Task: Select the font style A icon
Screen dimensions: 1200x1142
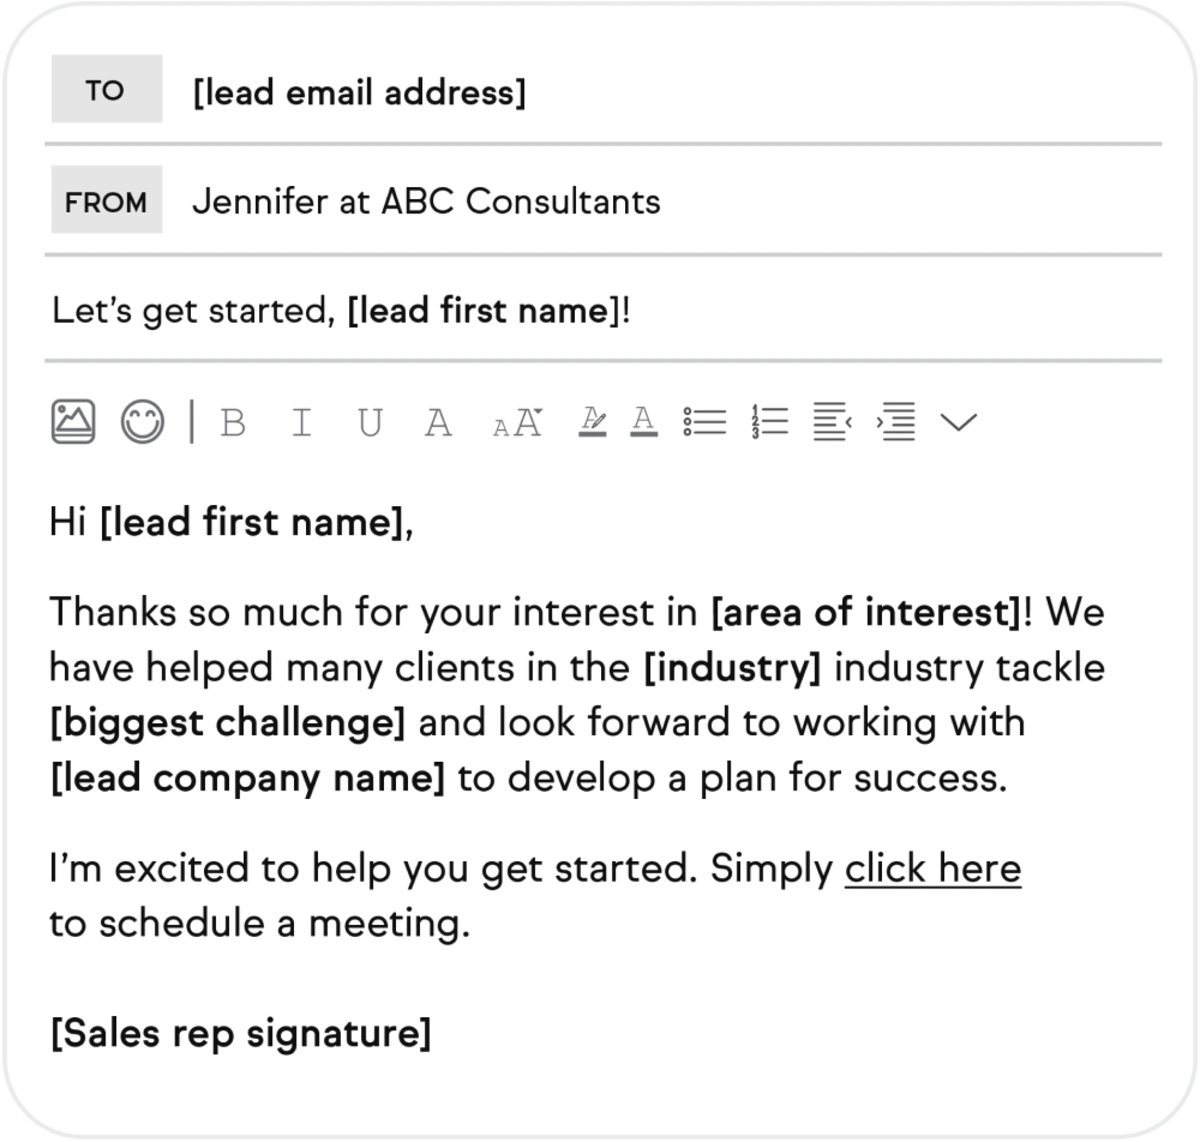Action: point(438,423)
